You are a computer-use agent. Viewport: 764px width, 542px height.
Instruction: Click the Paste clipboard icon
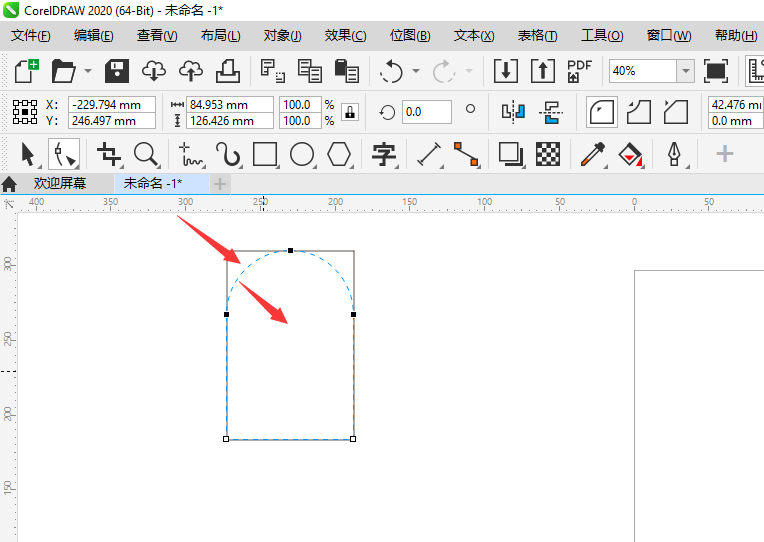click(x=347, y=71)
